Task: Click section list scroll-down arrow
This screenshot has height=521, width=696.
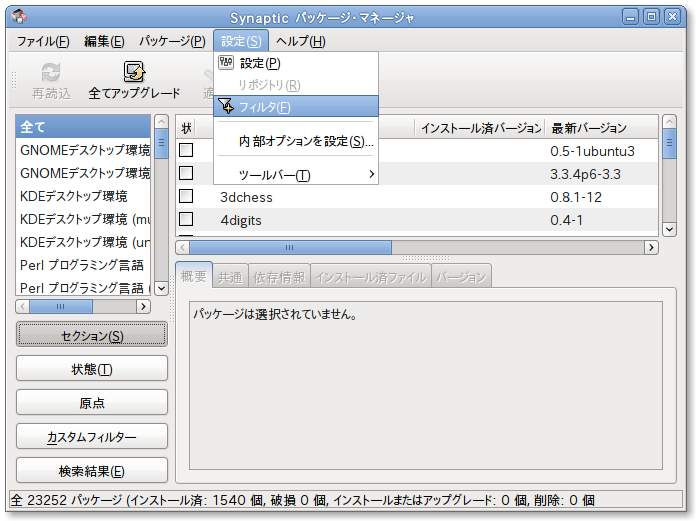Action: (161, 288)
